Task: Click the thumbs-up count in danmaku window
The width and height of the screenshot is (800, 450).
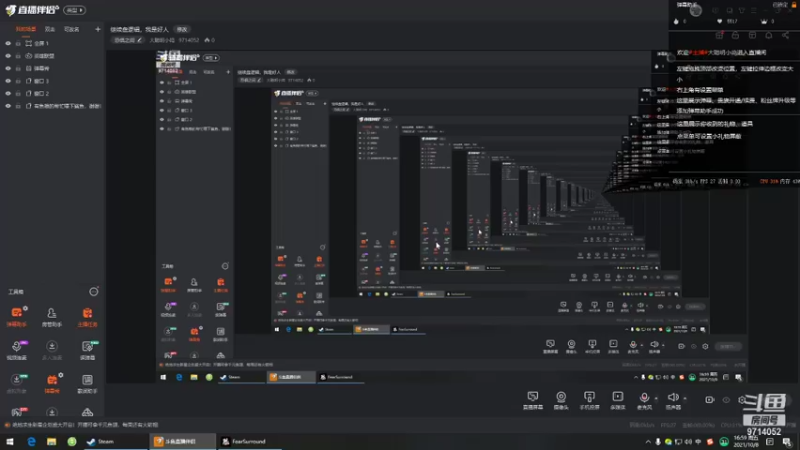Action: point(680,21)
